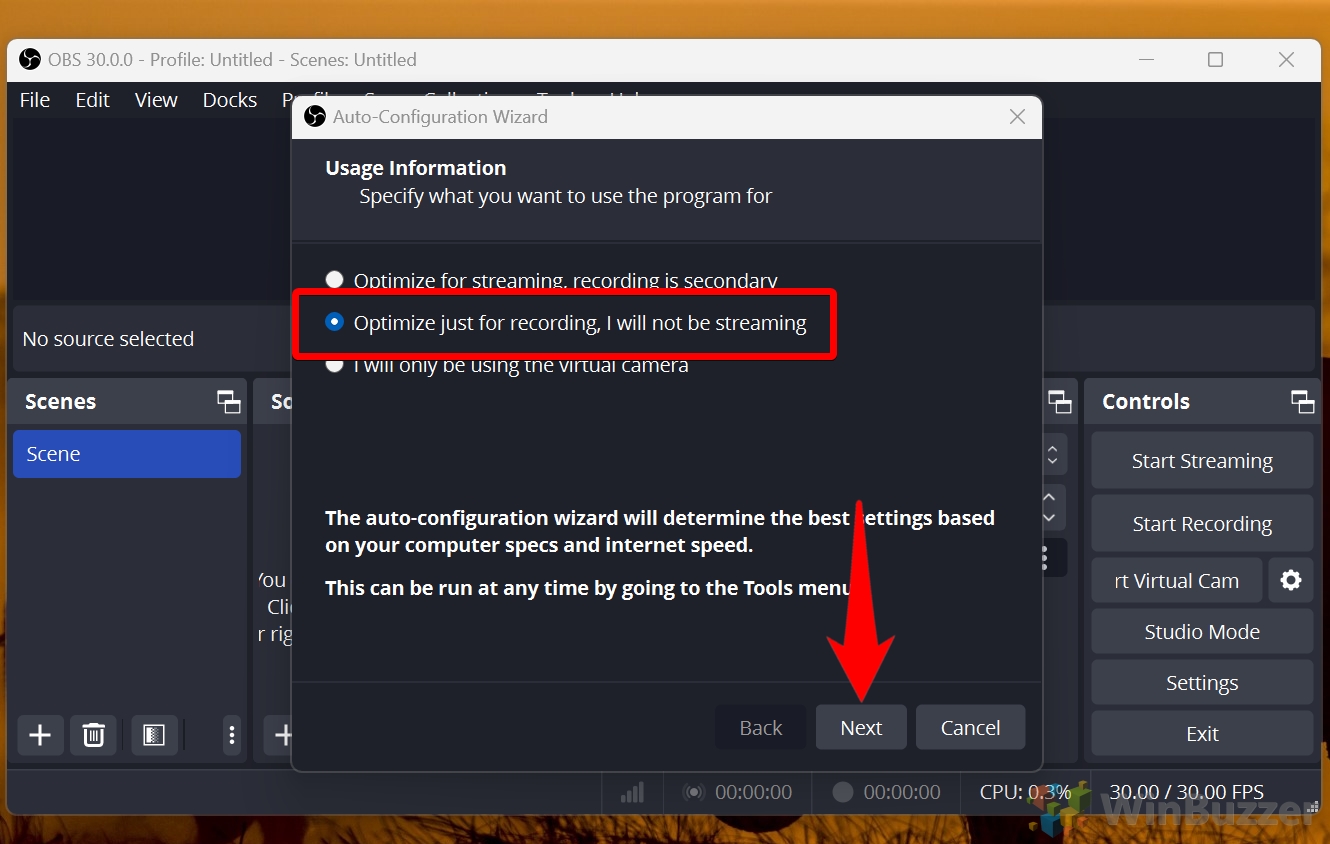Open the Docks menu
The image size is (1330, 844).
[x=229, y=100]
